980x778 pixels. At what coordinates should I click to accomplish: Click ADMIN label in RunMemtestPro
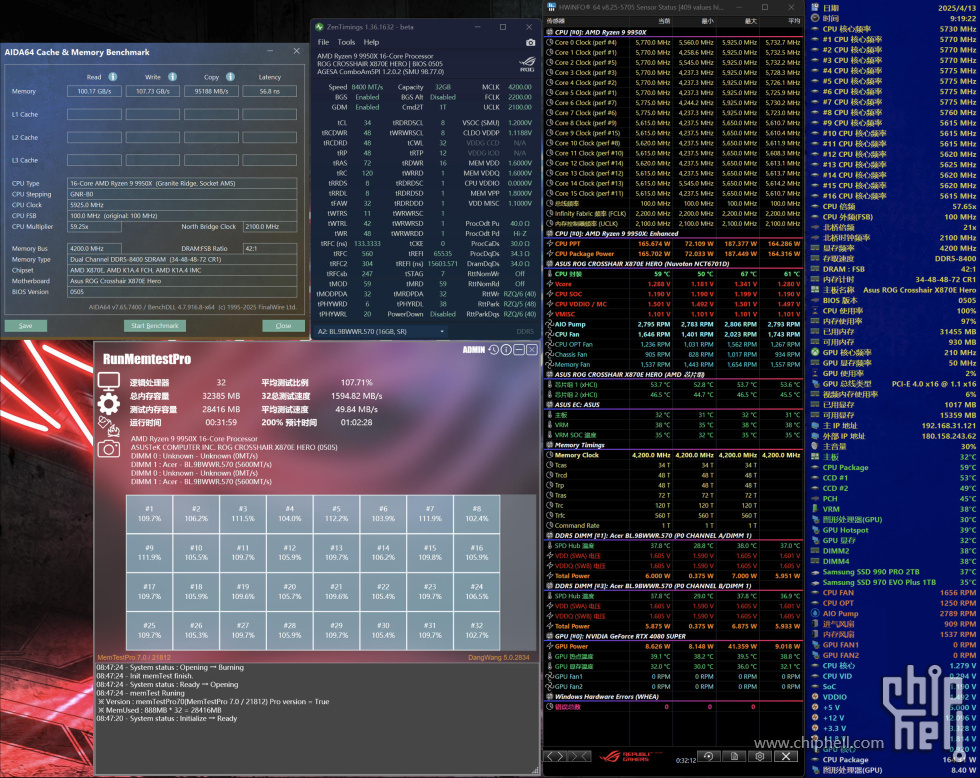pos(474,350)
